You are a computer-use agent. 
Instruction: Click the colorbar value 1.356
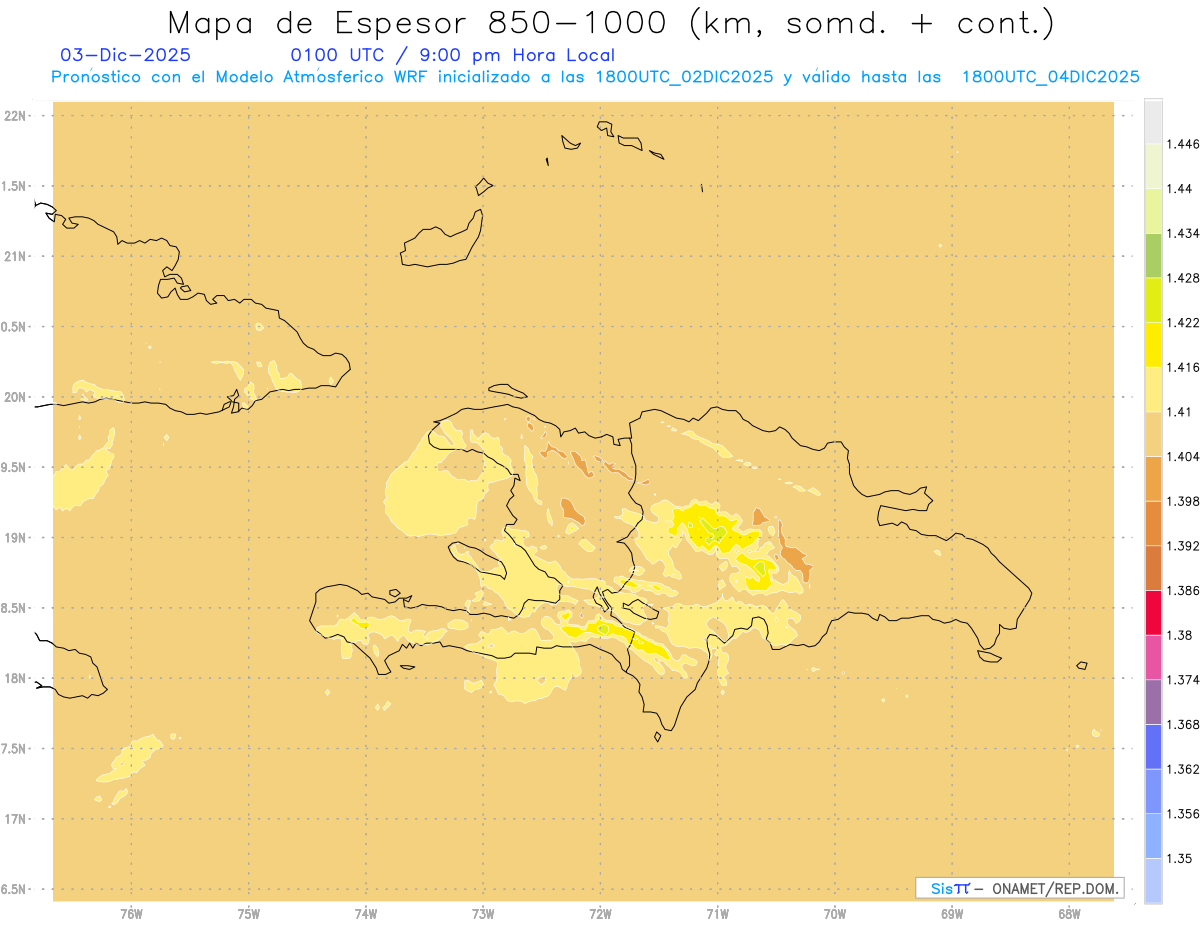click(x=1183, y=814)
